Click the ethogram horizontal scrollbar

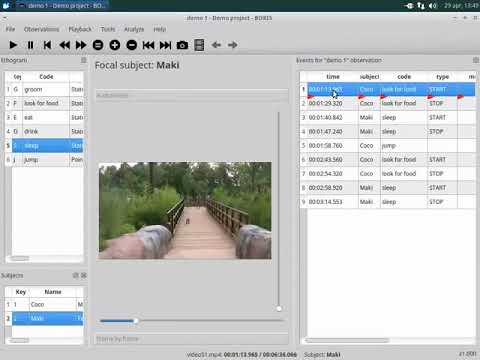pos(19,258)
